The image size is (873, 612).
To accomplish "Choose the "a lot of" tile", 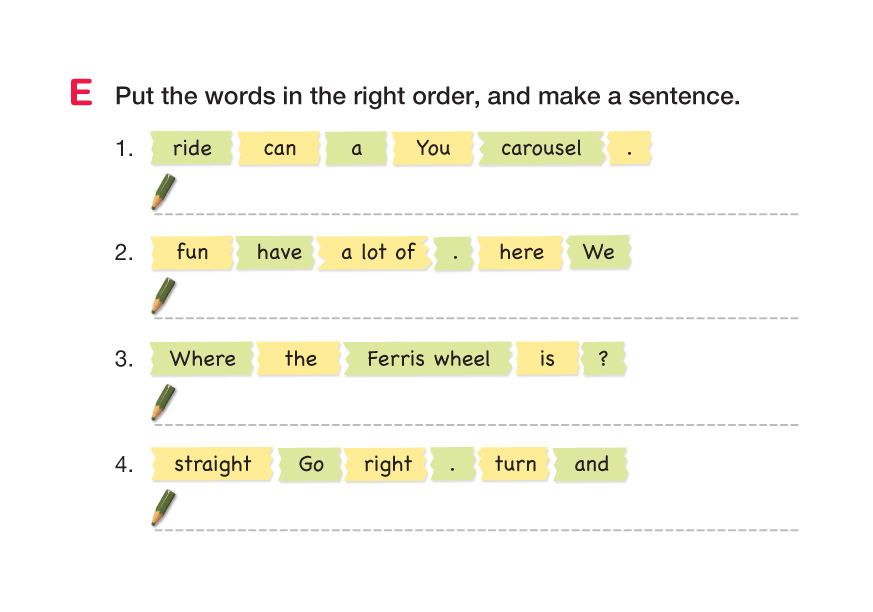I will (377, 253).
